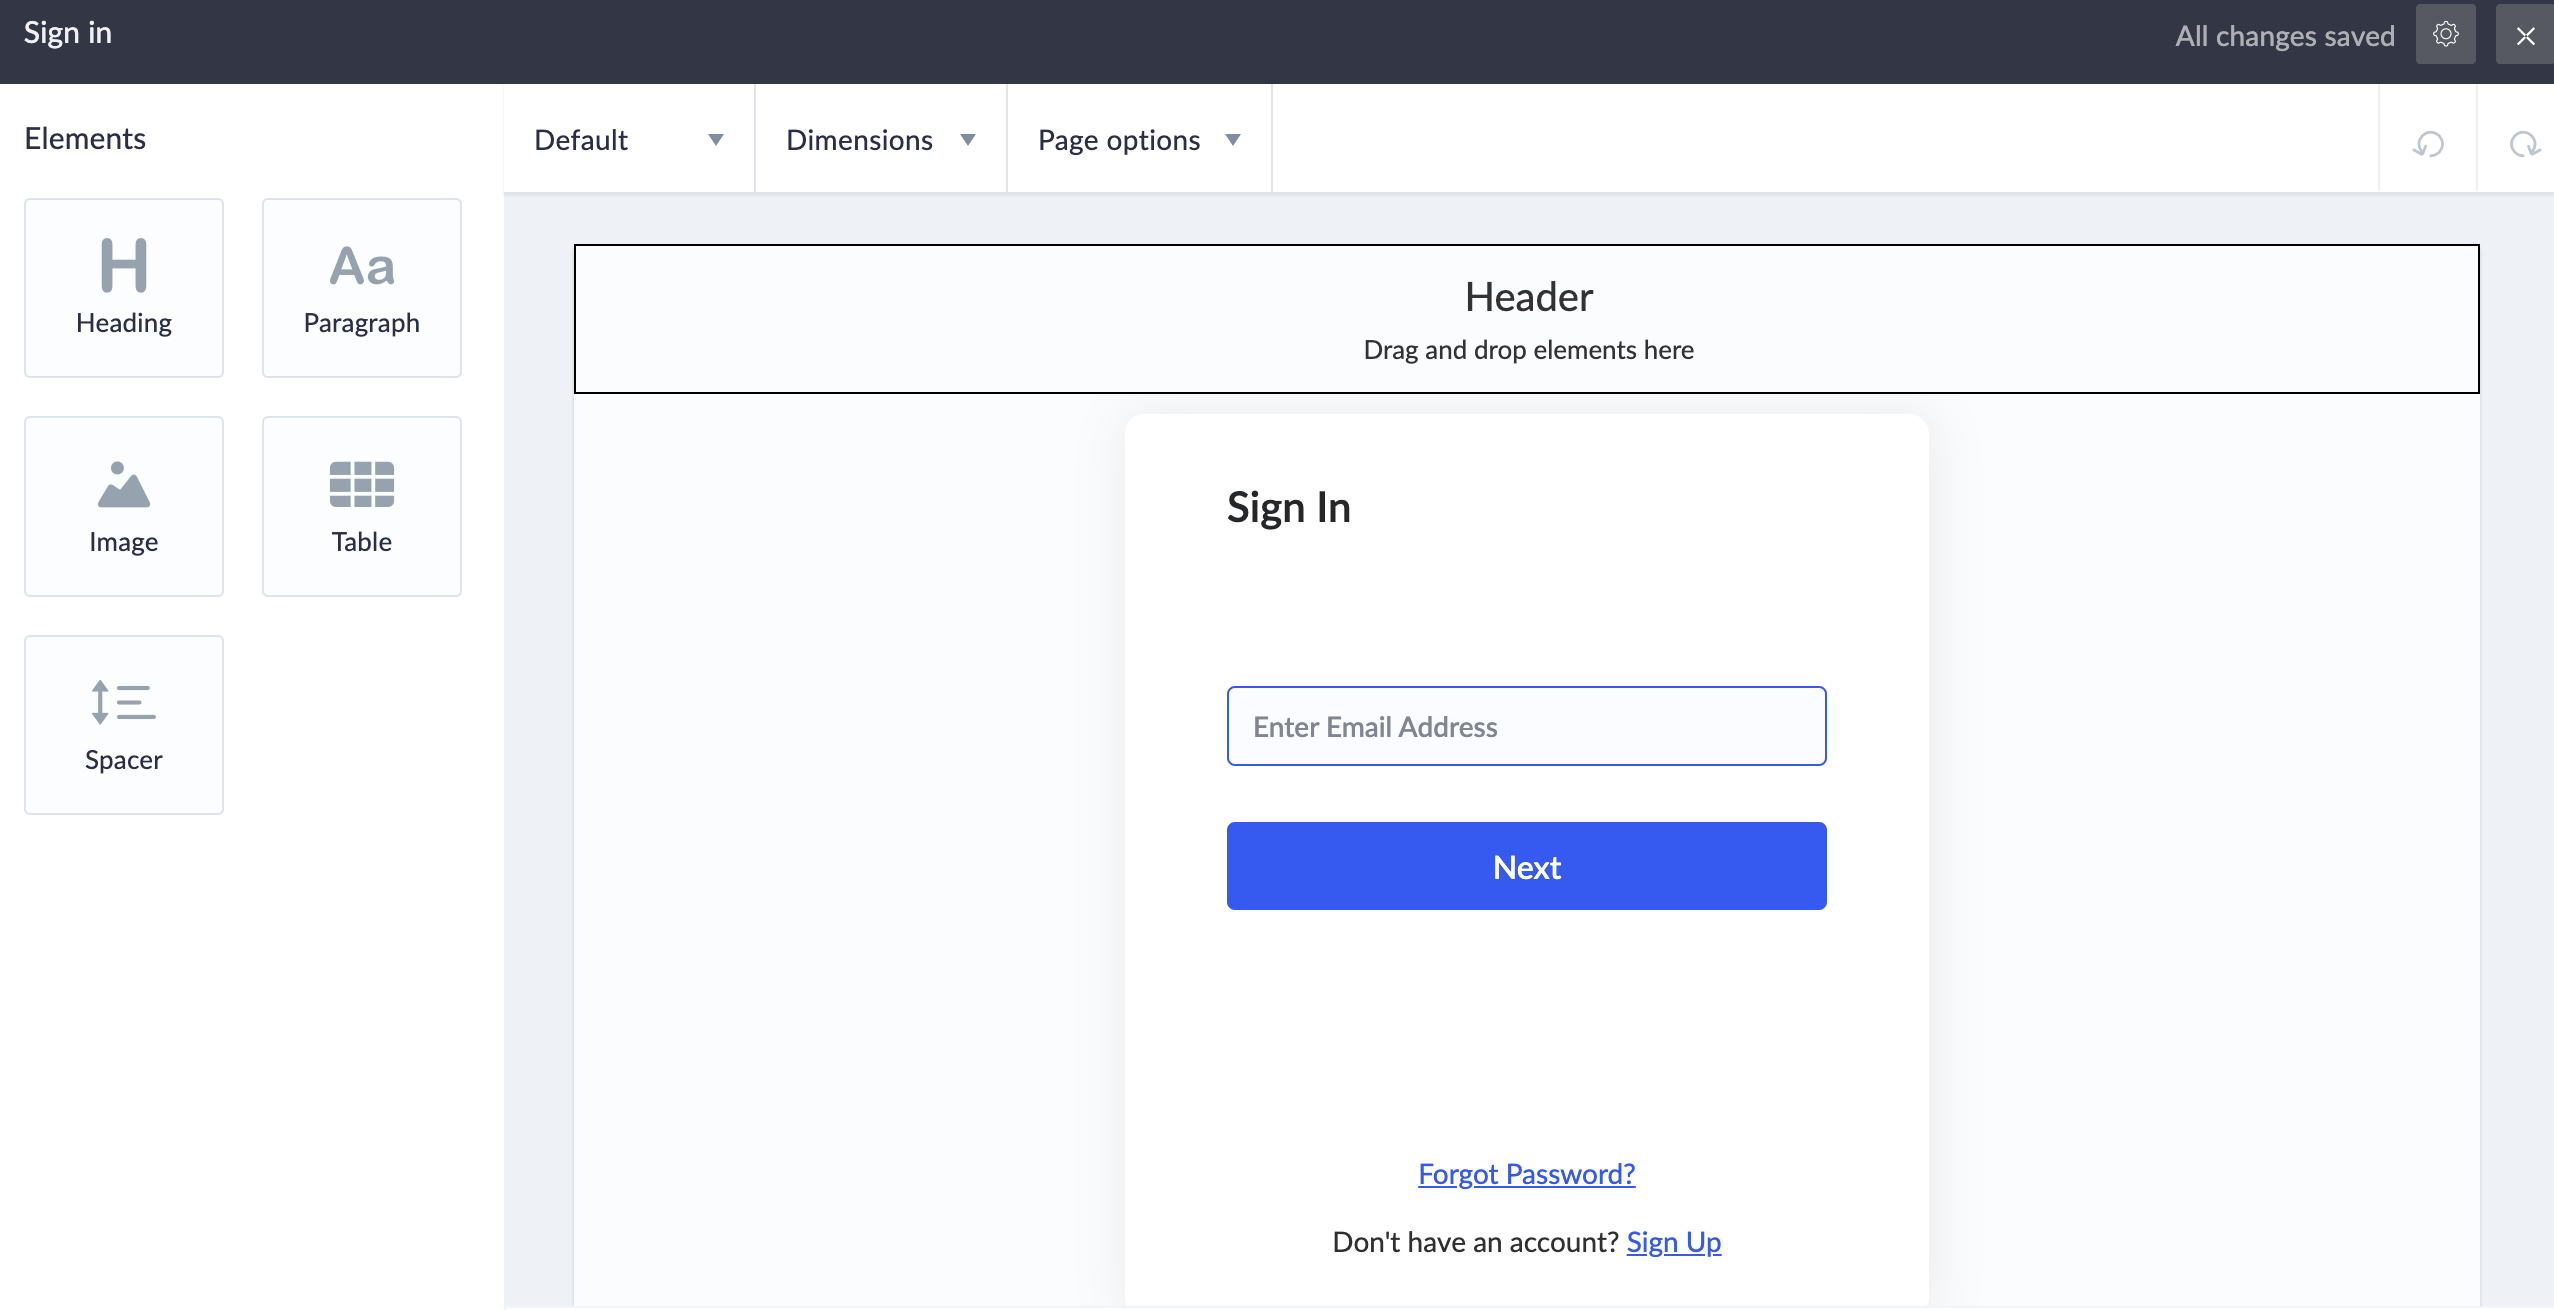Close the Sign in editor
This screenshot has width=2554, height=1310.
2524,33
